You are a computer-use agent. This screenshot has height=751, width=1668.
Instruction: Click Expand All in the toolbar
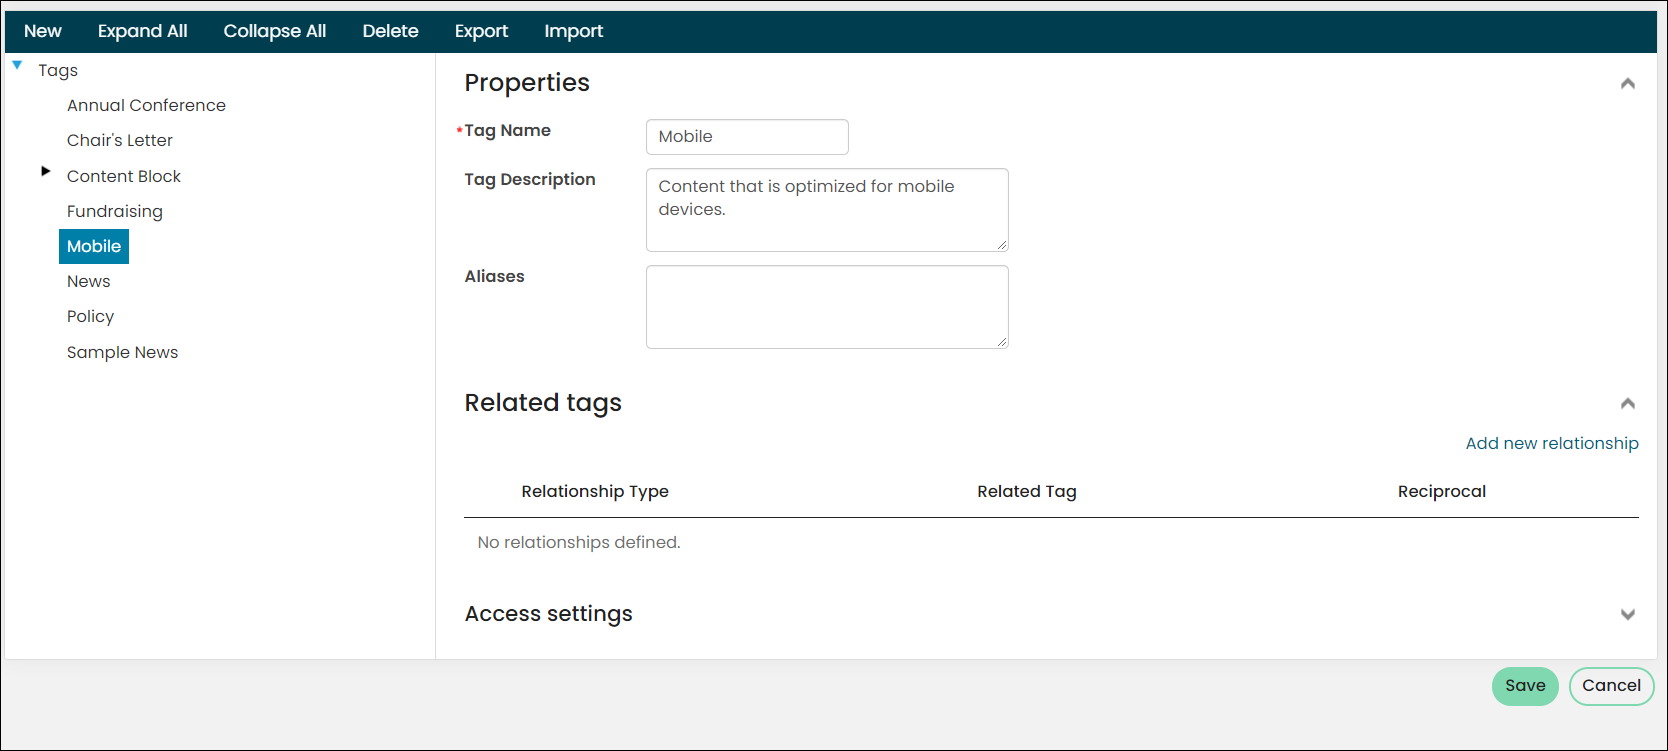[x=143, y=31]
